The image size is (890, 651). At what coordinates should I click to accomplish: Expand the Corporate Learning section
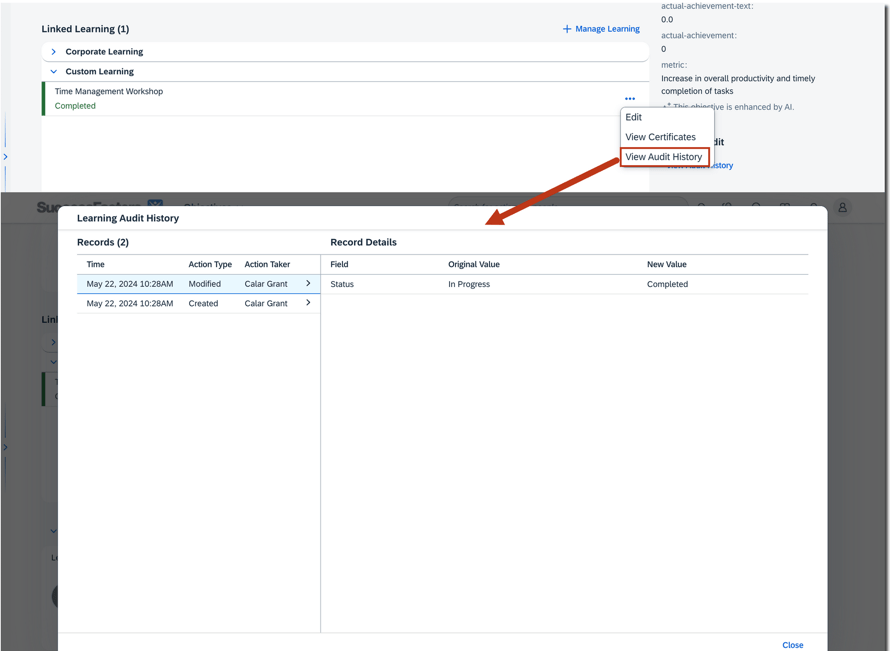54,52
